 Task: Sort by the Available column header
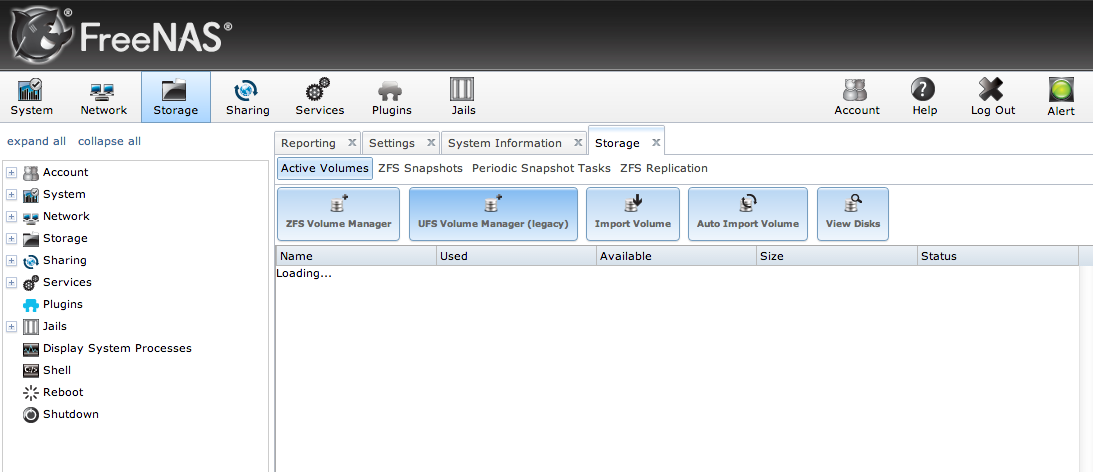[x=677, y=256]
